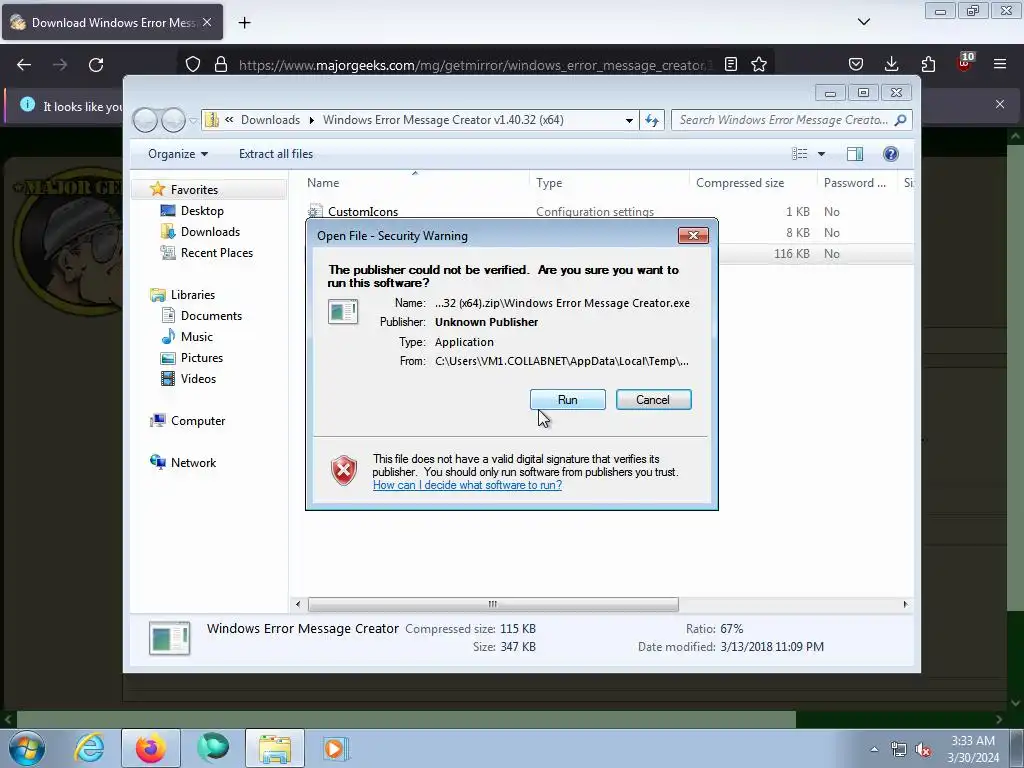Open Firefox extensions icon

tap(928, 65)
